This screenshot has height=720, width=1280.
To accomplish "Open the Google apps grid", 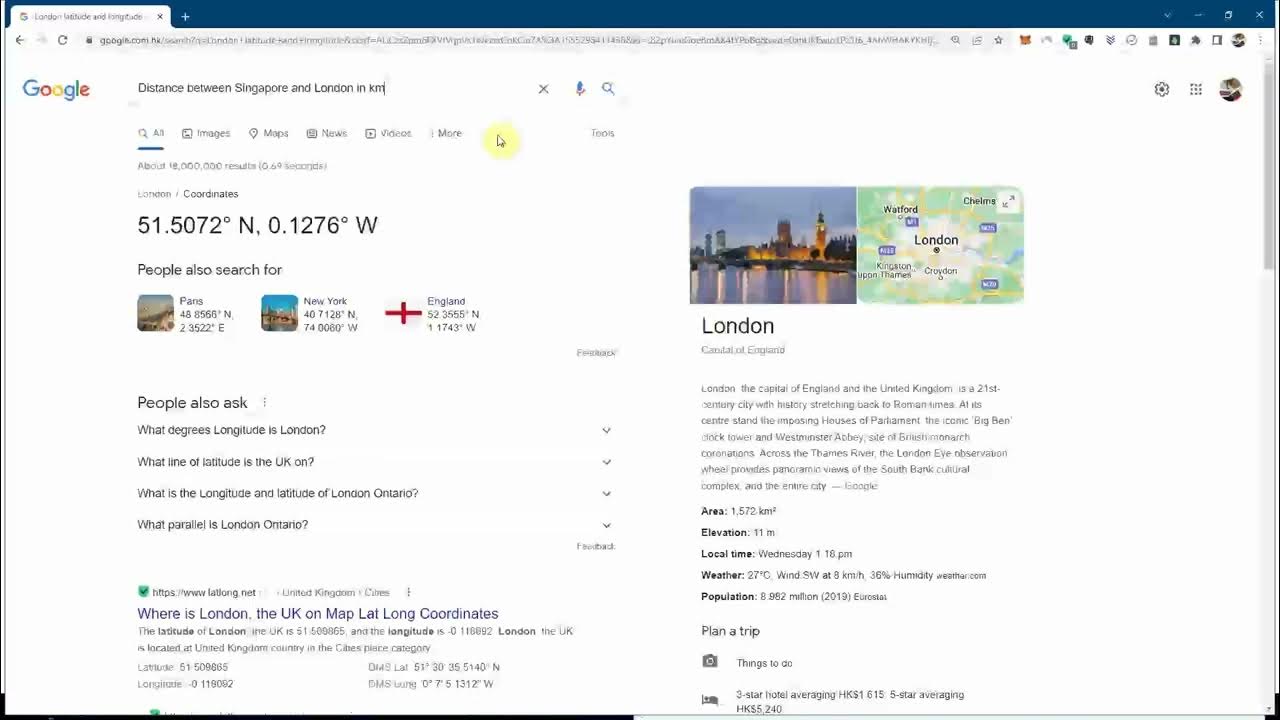I will click(1196, 89).
